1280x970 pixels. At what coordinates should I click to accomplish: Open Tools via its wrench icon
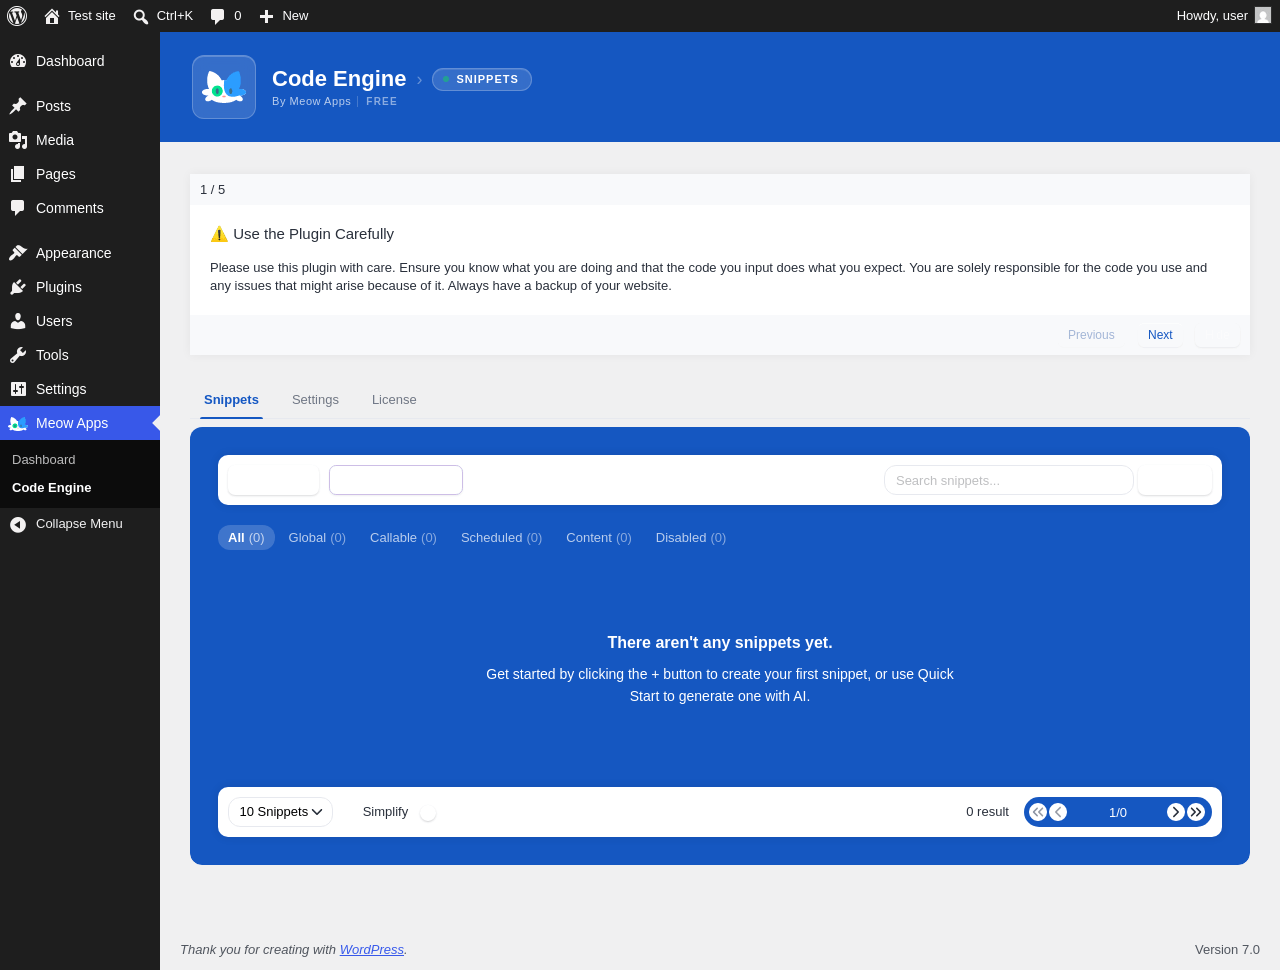pyautogui.click(x=18, y=355)
